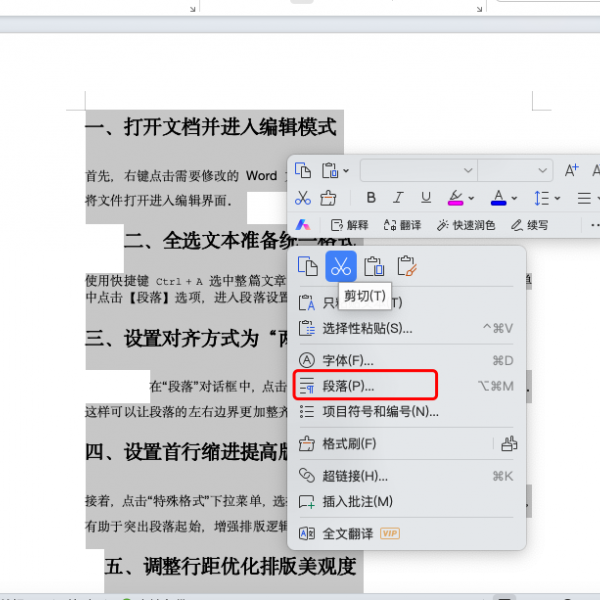This screenshot has height=600, width=600.
Task: Apply the blue font color swatch
Action: coord(499,198)
